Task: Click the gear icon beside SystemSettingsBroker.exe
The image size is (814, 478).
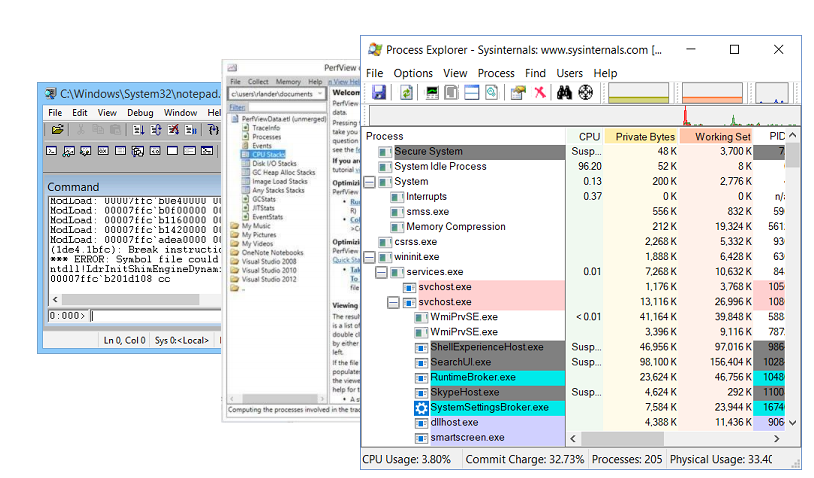Action: (x=421, y=408)
